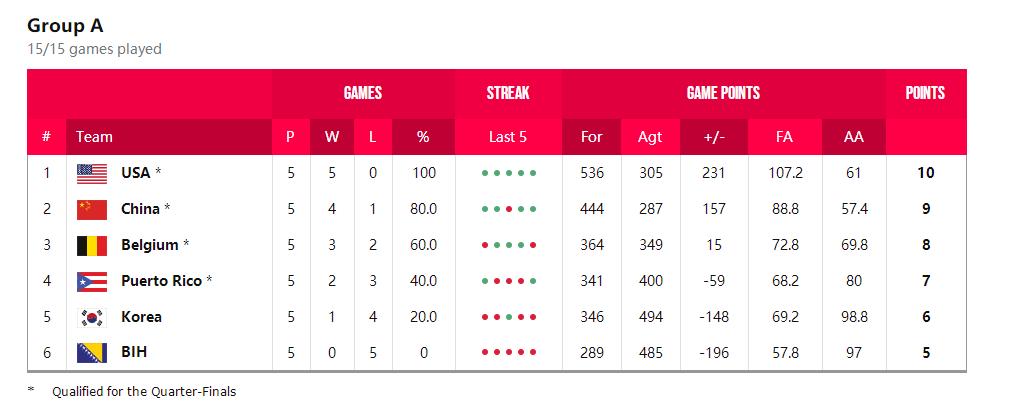This screenshot has height=411, width=1020.
Task: Click the Last 5 column header
Action: pos(508,137)
